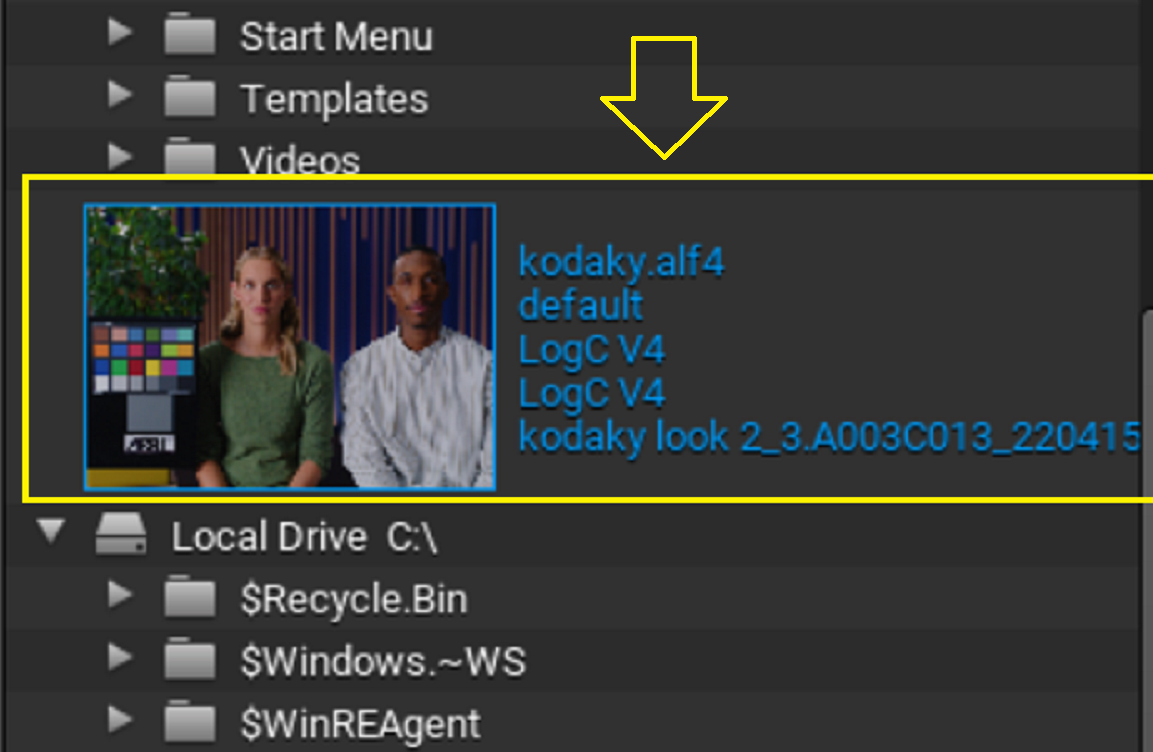The width and height of the screenshot is (1153, 752).
Task: Click the $Windows.~WS folder icon
Action: point(190,659)
